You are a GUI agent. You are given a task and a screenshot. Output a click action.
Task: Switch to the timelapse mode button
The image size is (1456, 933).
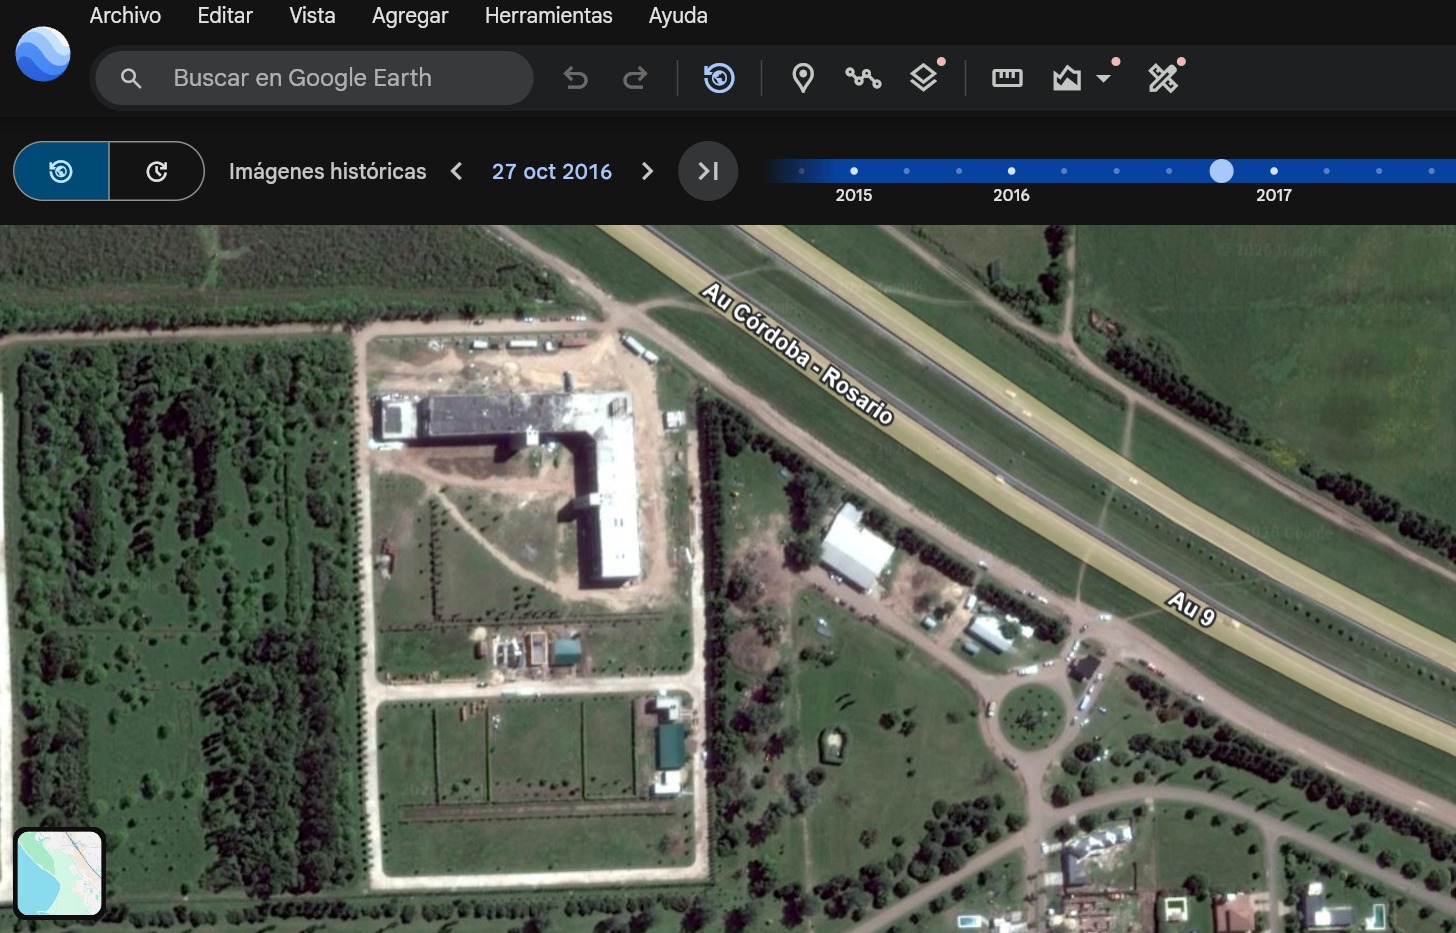click(x=157, y=171)
